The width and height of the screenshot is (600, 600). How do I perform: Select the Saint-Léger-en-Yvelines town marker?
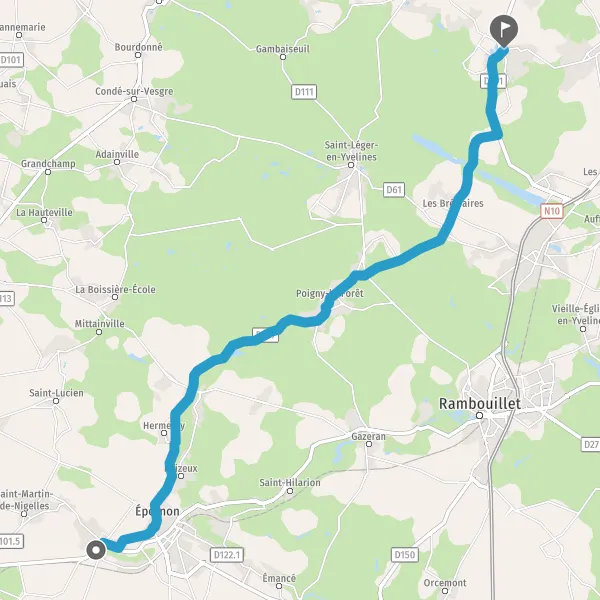351,165
